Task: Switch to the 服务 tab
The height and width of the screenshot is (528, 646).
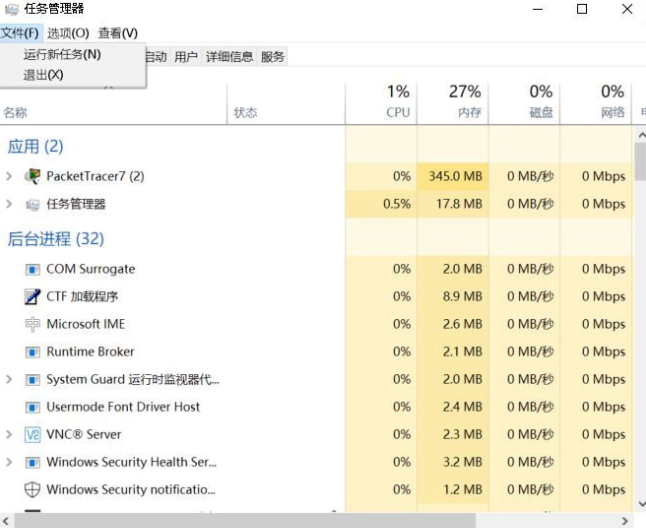Action: [273, 57]
